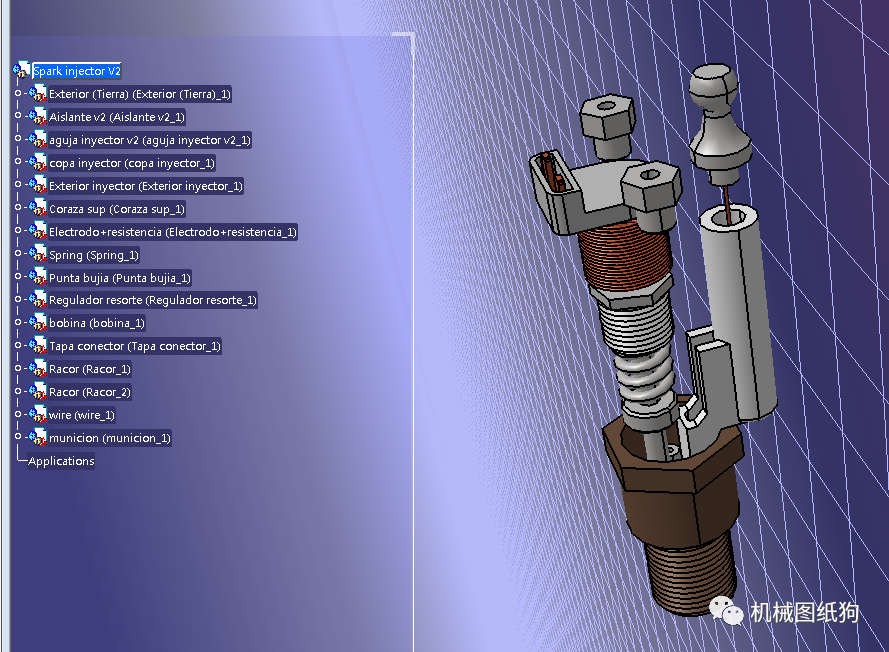
Task: Click the Spark injector V2 product icon
Action: click(21, 70)
